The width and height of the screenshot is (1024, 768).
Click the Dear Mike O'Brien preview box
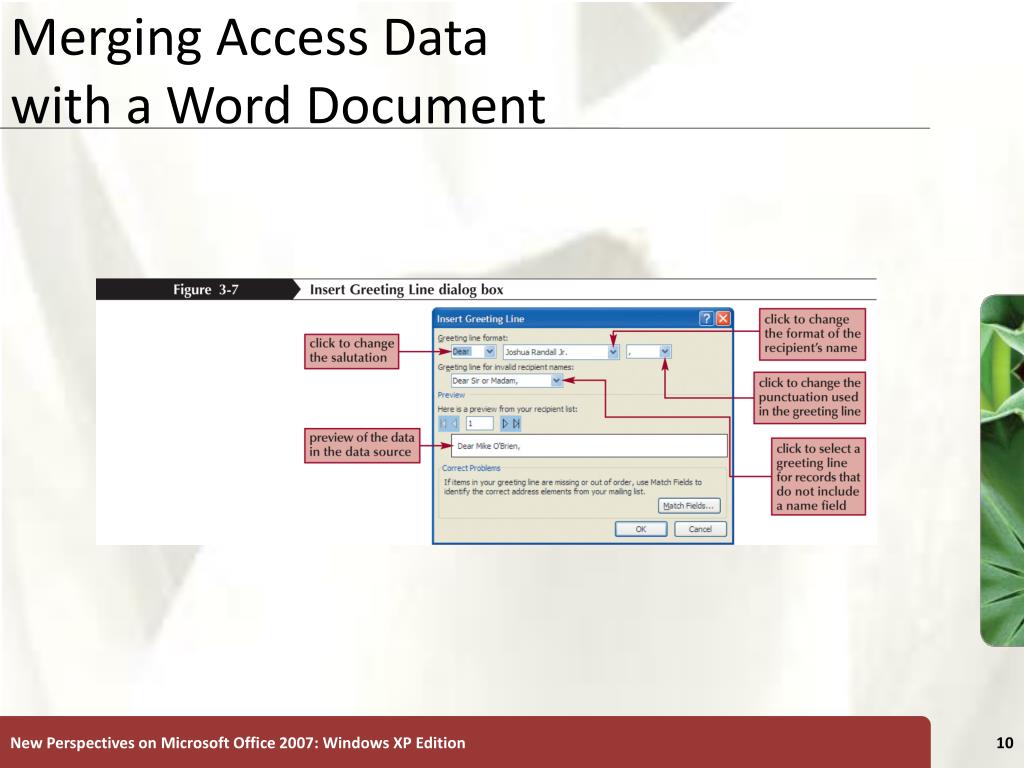point(589,446)
